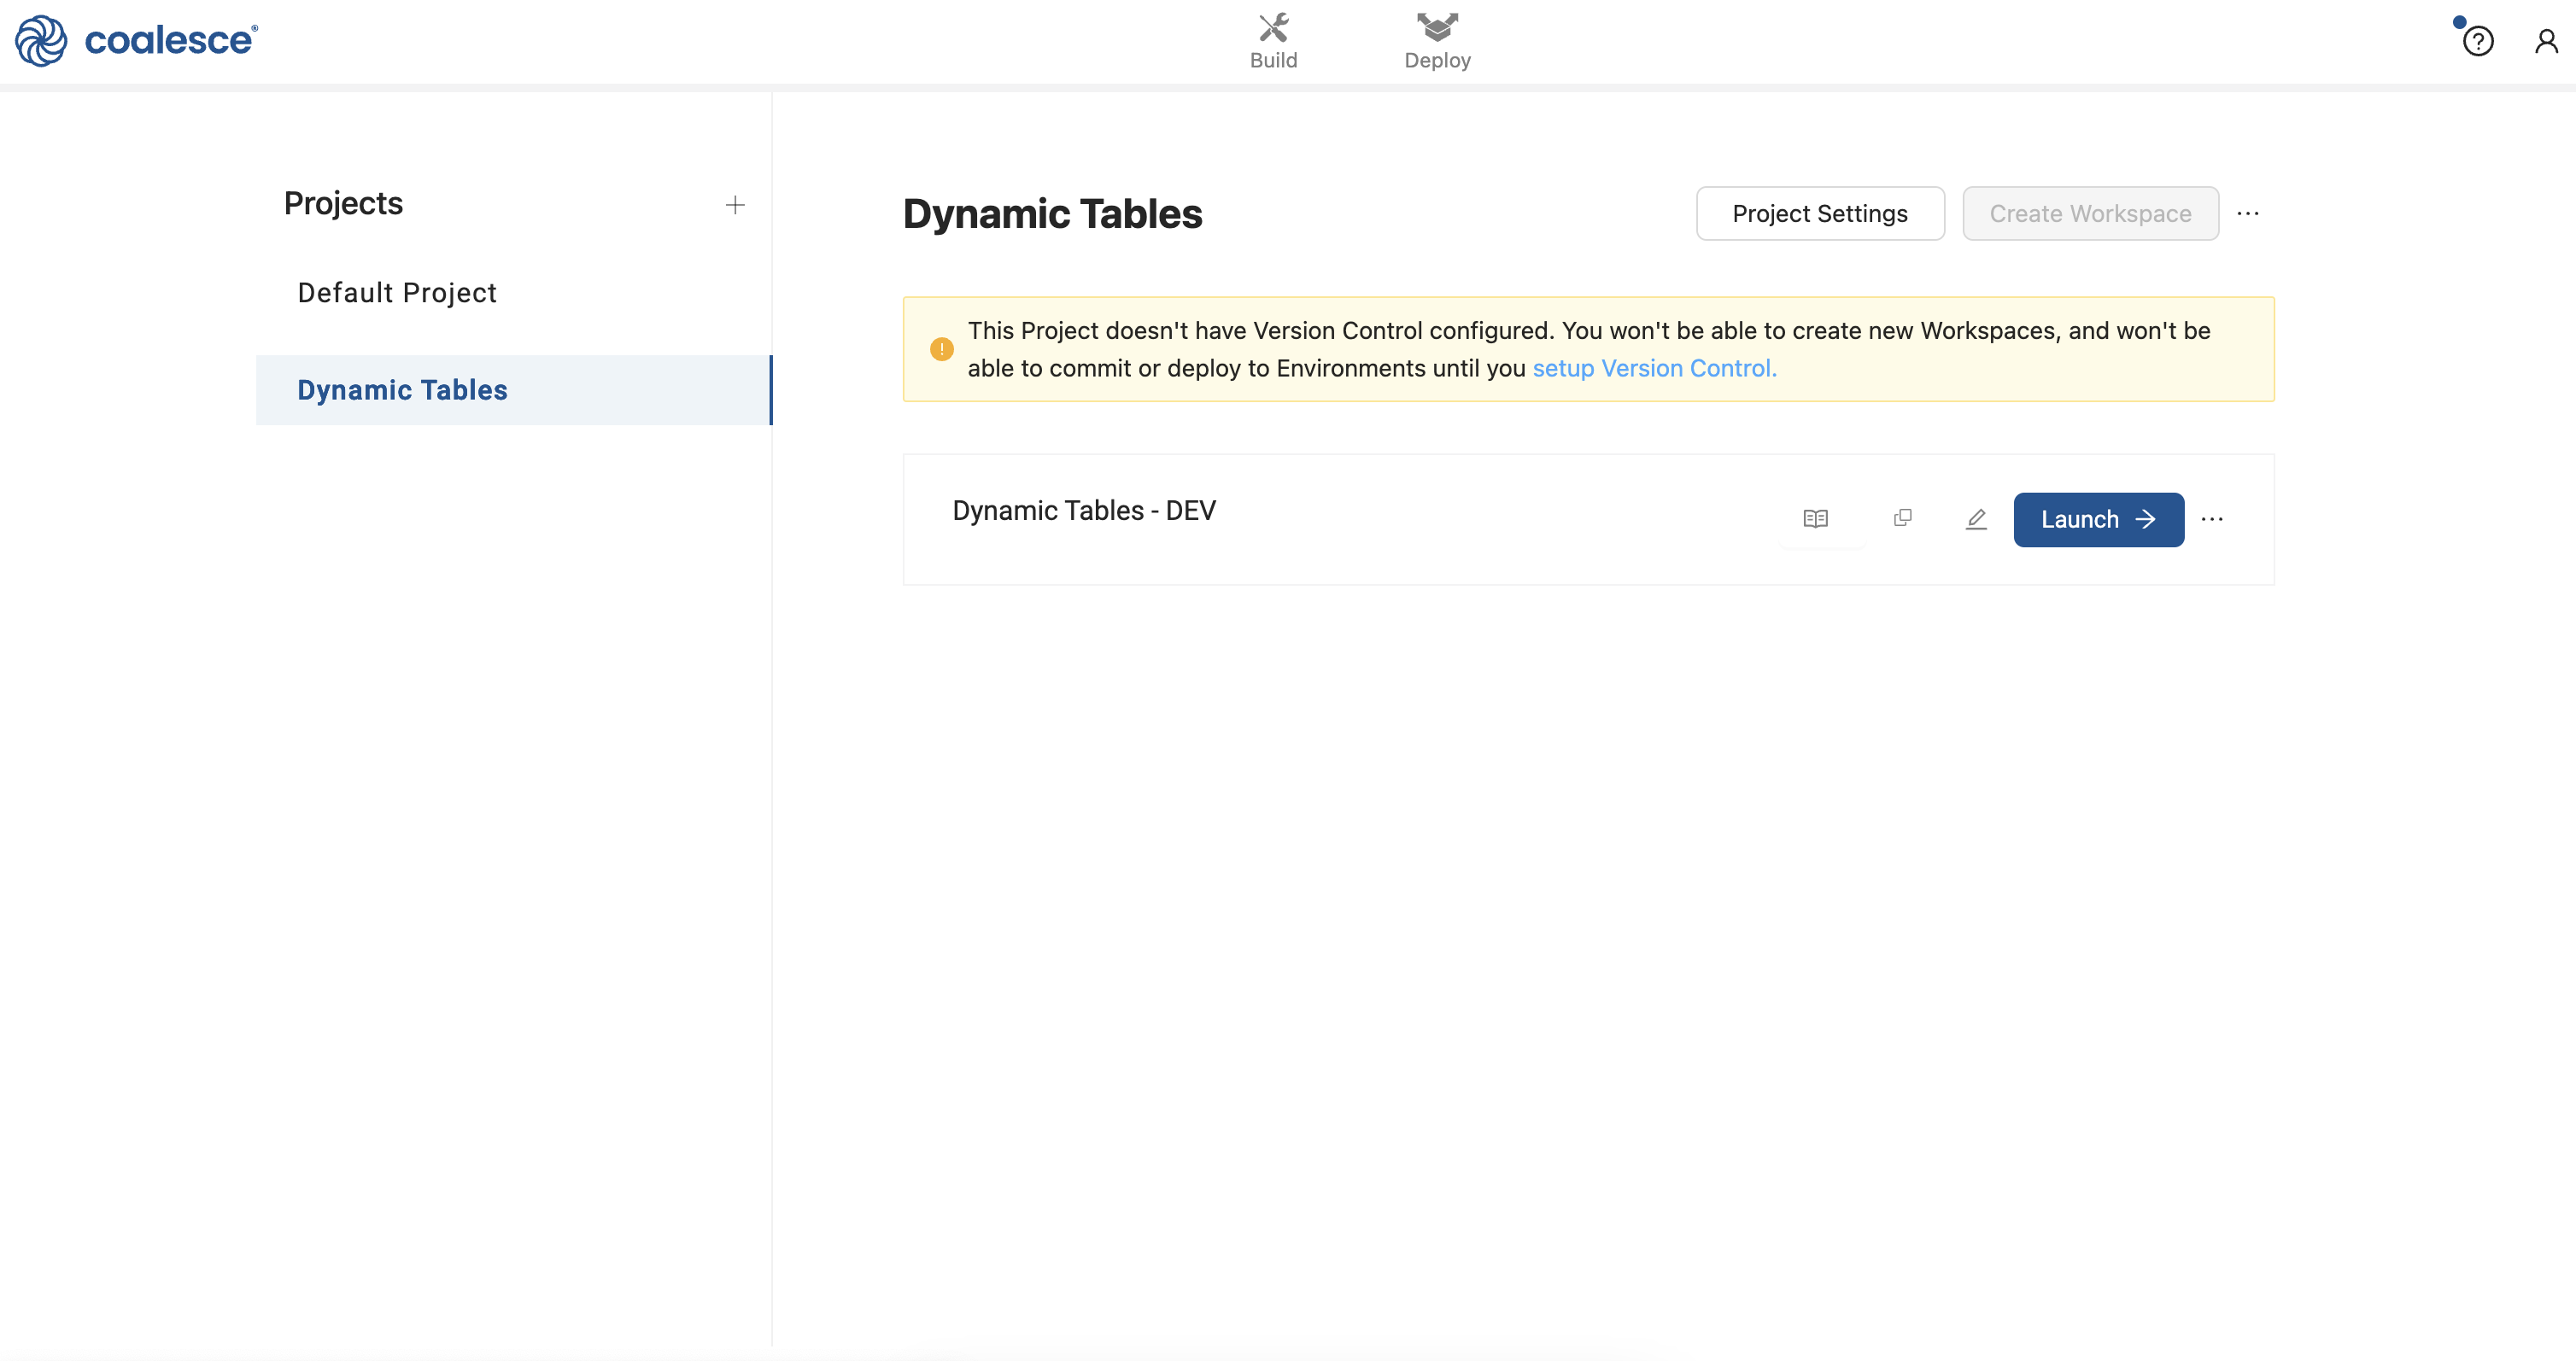The width and height of the screenshot is (2576, 1361).
Task: Open the help question mark menu
Action: tap(2477, 42)
